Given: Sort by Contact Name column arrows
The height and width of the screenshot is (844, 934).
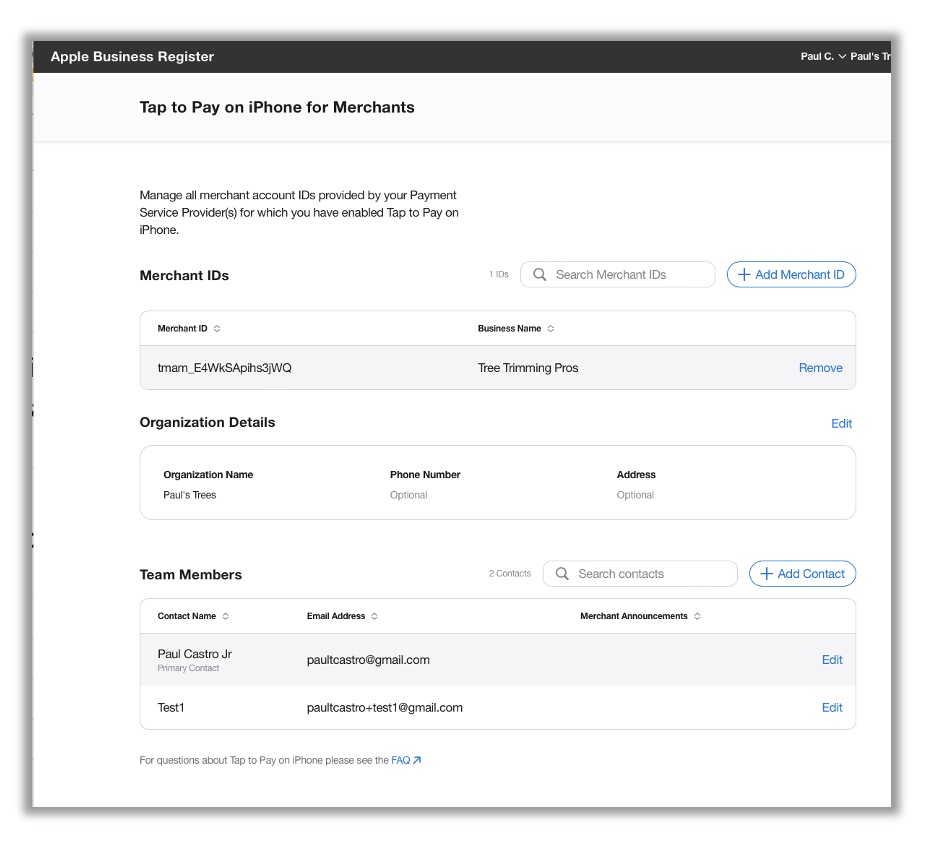Looking at the screenshot, I should 225,617.
